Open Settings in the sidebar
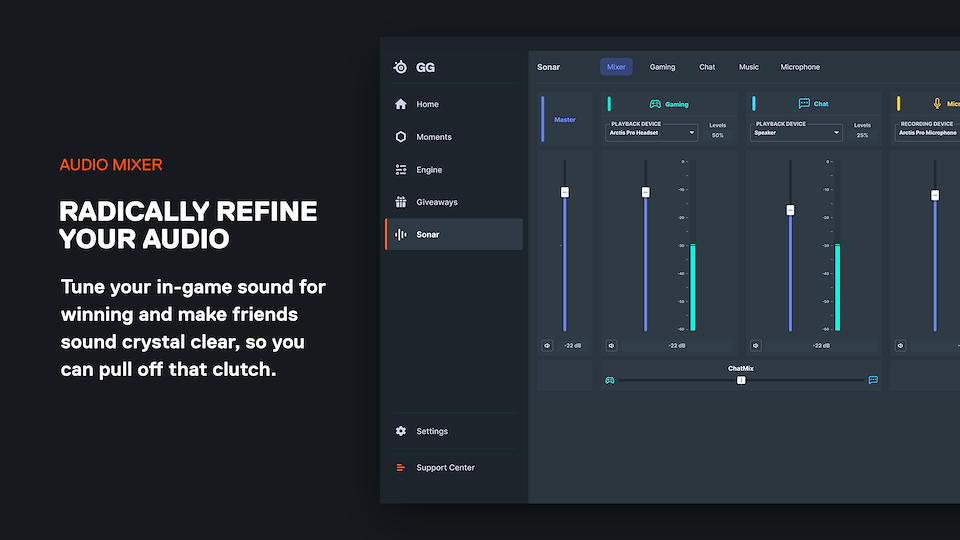 coord(432,432)
